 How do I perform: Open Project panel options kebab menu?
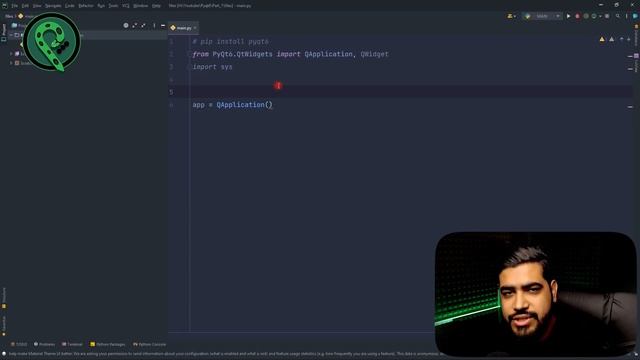click(154, 25)
